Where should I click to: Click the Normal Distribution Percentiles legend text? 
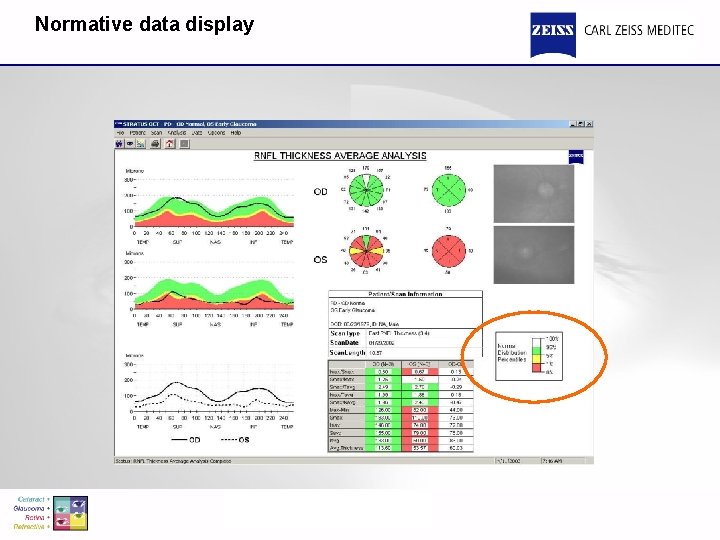pyautogui.click(x=512, y=353)
